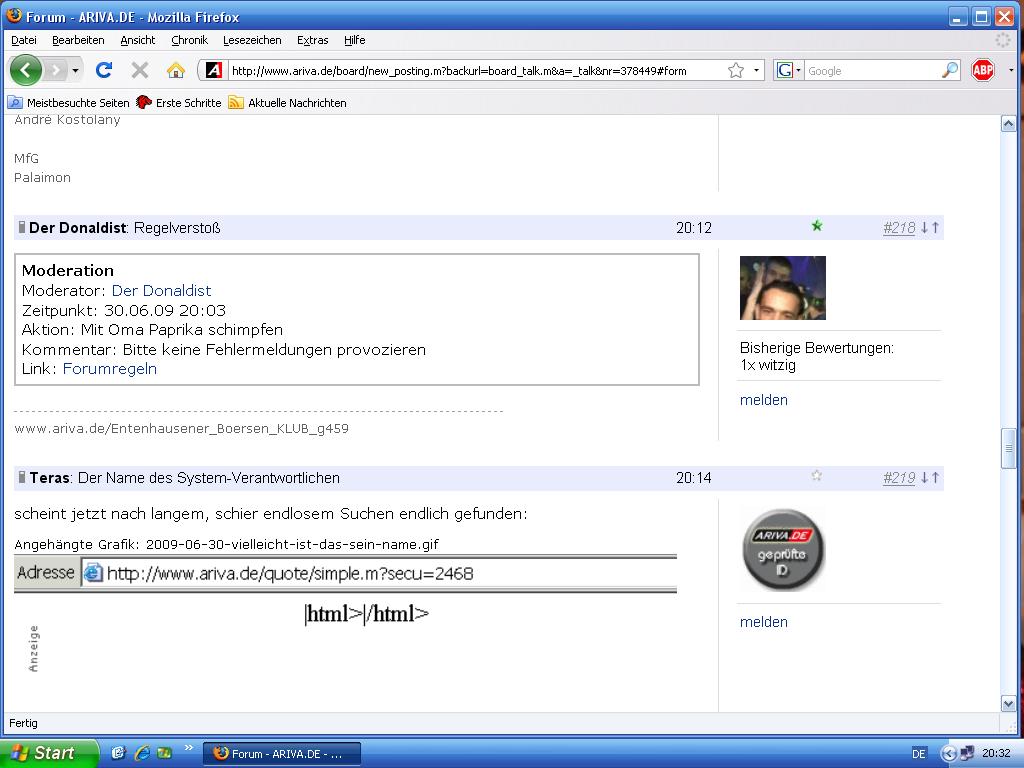Go to the home page icon
This screenshot has height=768, width=1024.
tap(176, 70)
